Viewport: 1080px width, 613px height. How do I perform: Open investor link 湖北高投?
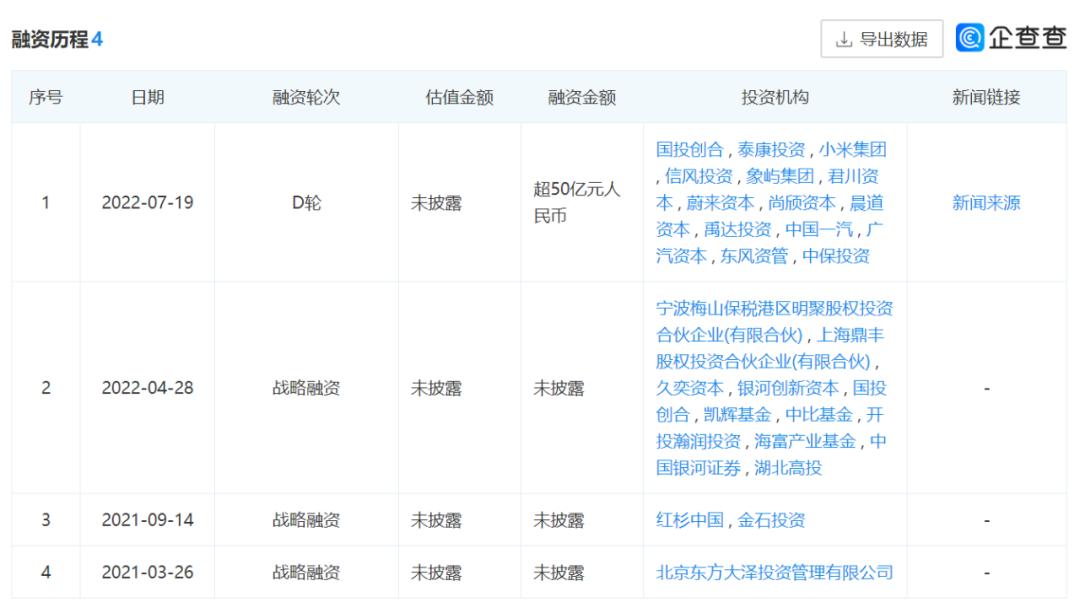[788, 468]
